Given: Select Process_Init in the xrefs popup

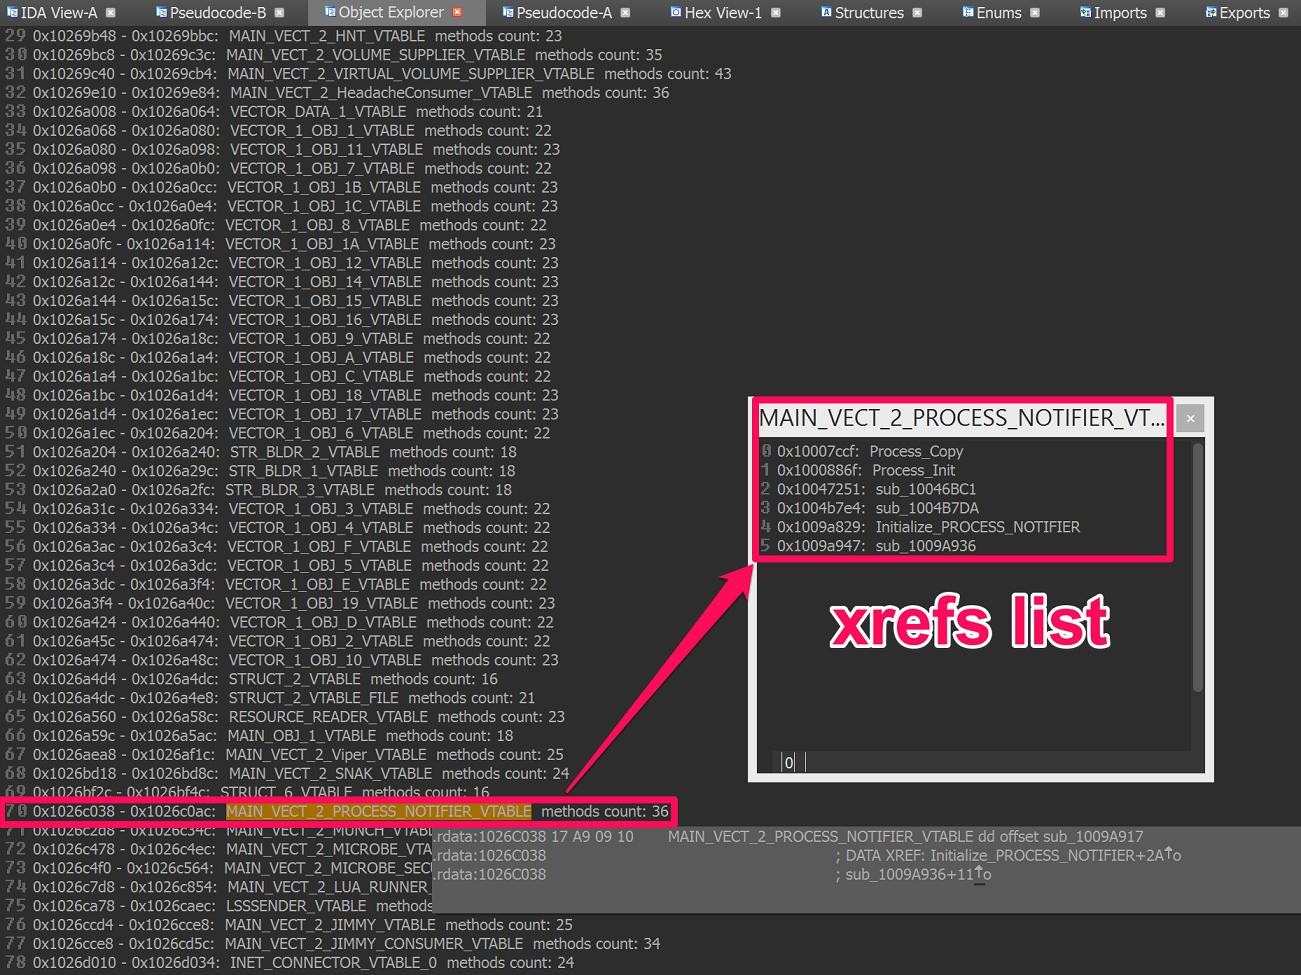Looking at the screenshot, I should click(913, 470).
